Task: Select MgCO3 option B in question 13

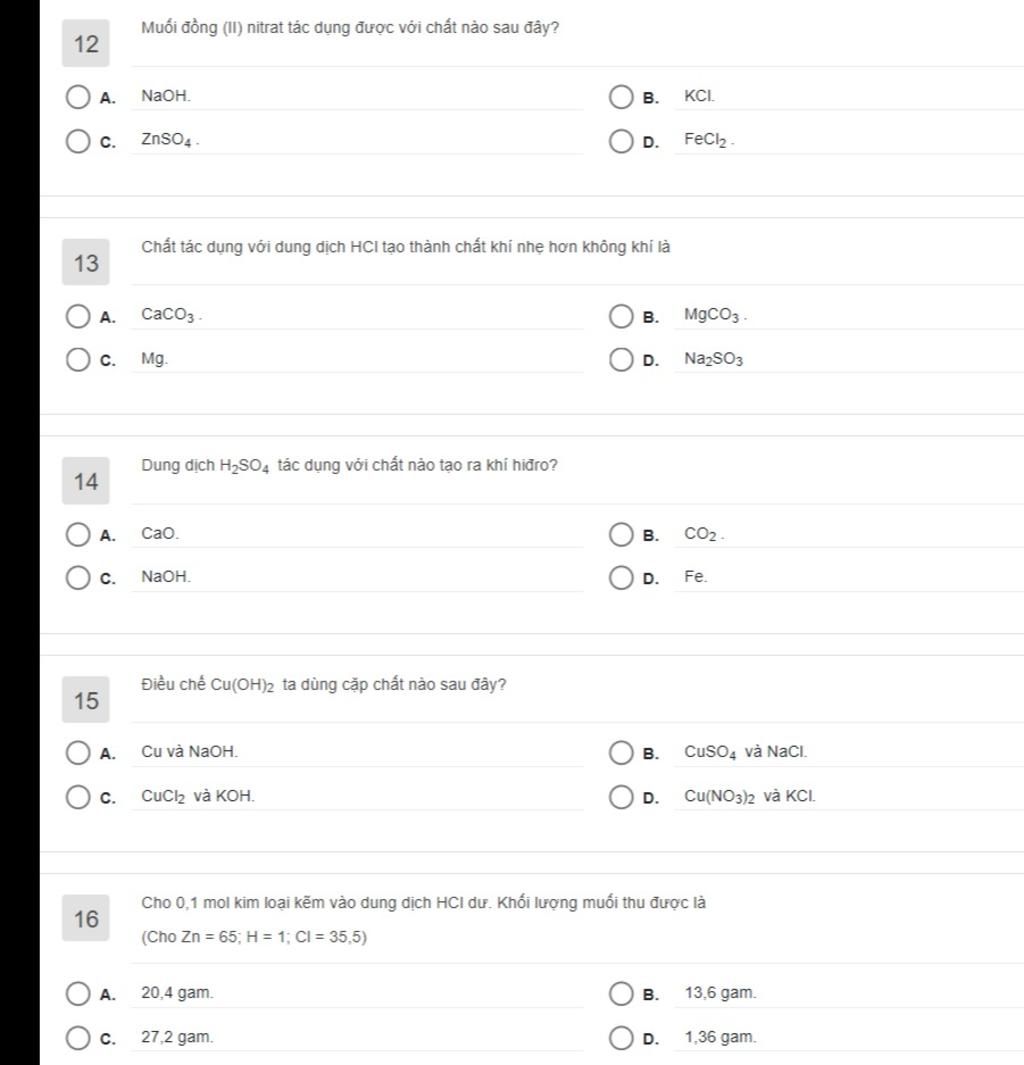Action: click(621, 317)
